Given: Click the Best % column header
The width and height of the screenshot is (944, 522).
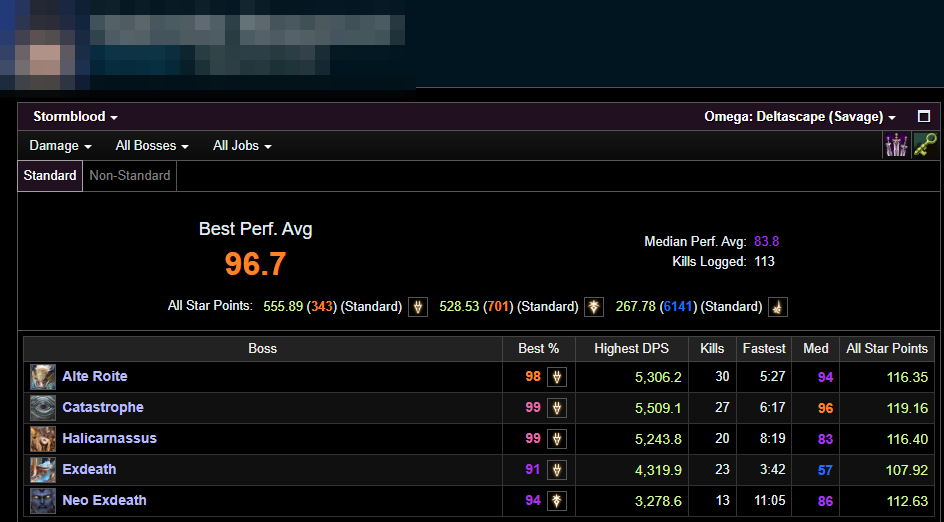Looking at the screenshot, I should point(539,349).
